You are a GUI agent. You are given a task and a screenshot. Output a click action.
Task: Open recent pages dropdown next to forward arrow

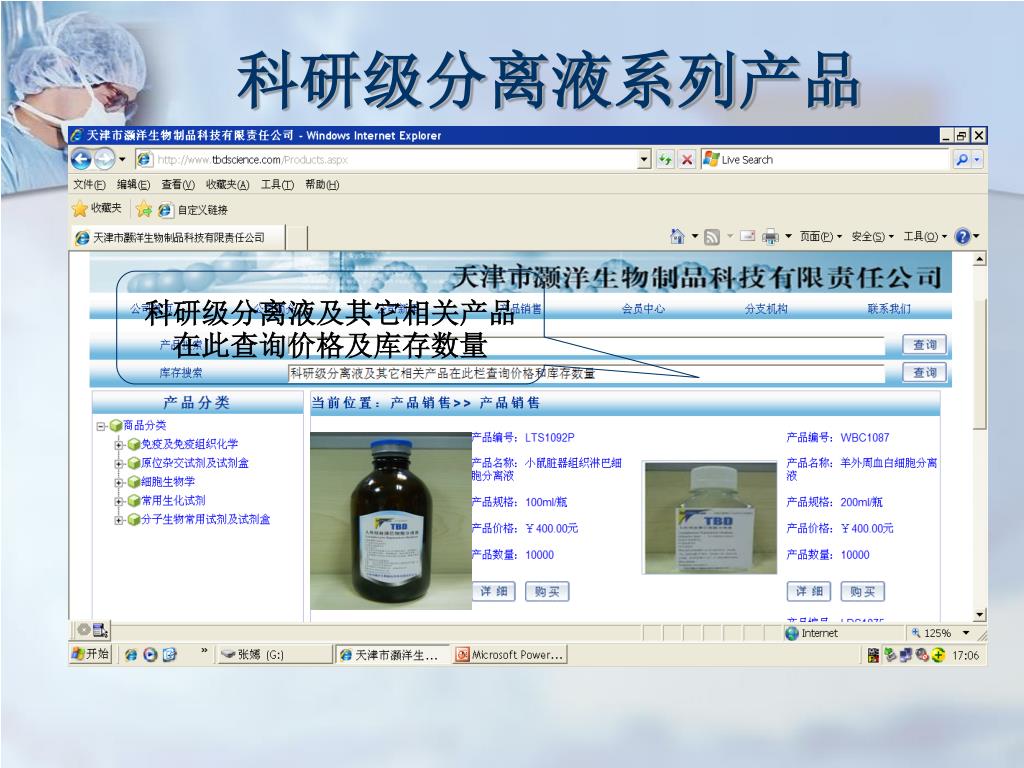[x=122, y=160]
